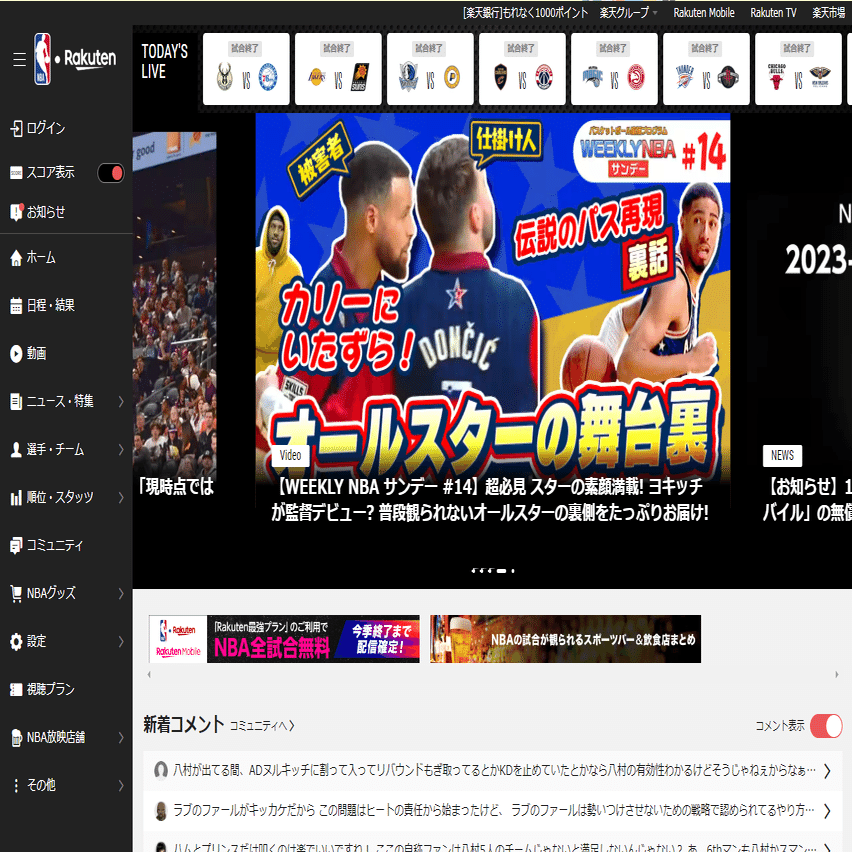Click the banner strip left arrow
The width and height of the screenshot is (852, 852).
coord(149,674)
